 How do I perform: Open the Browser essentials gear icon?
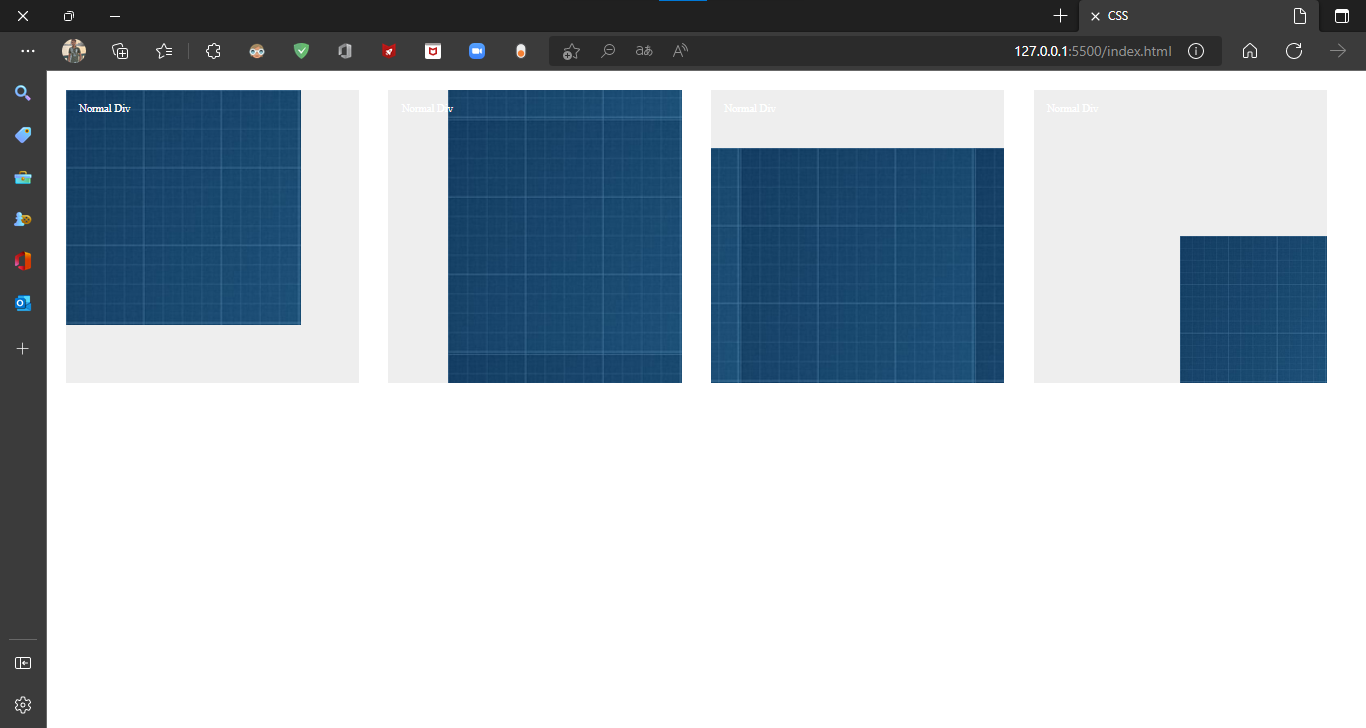(23, 704)
